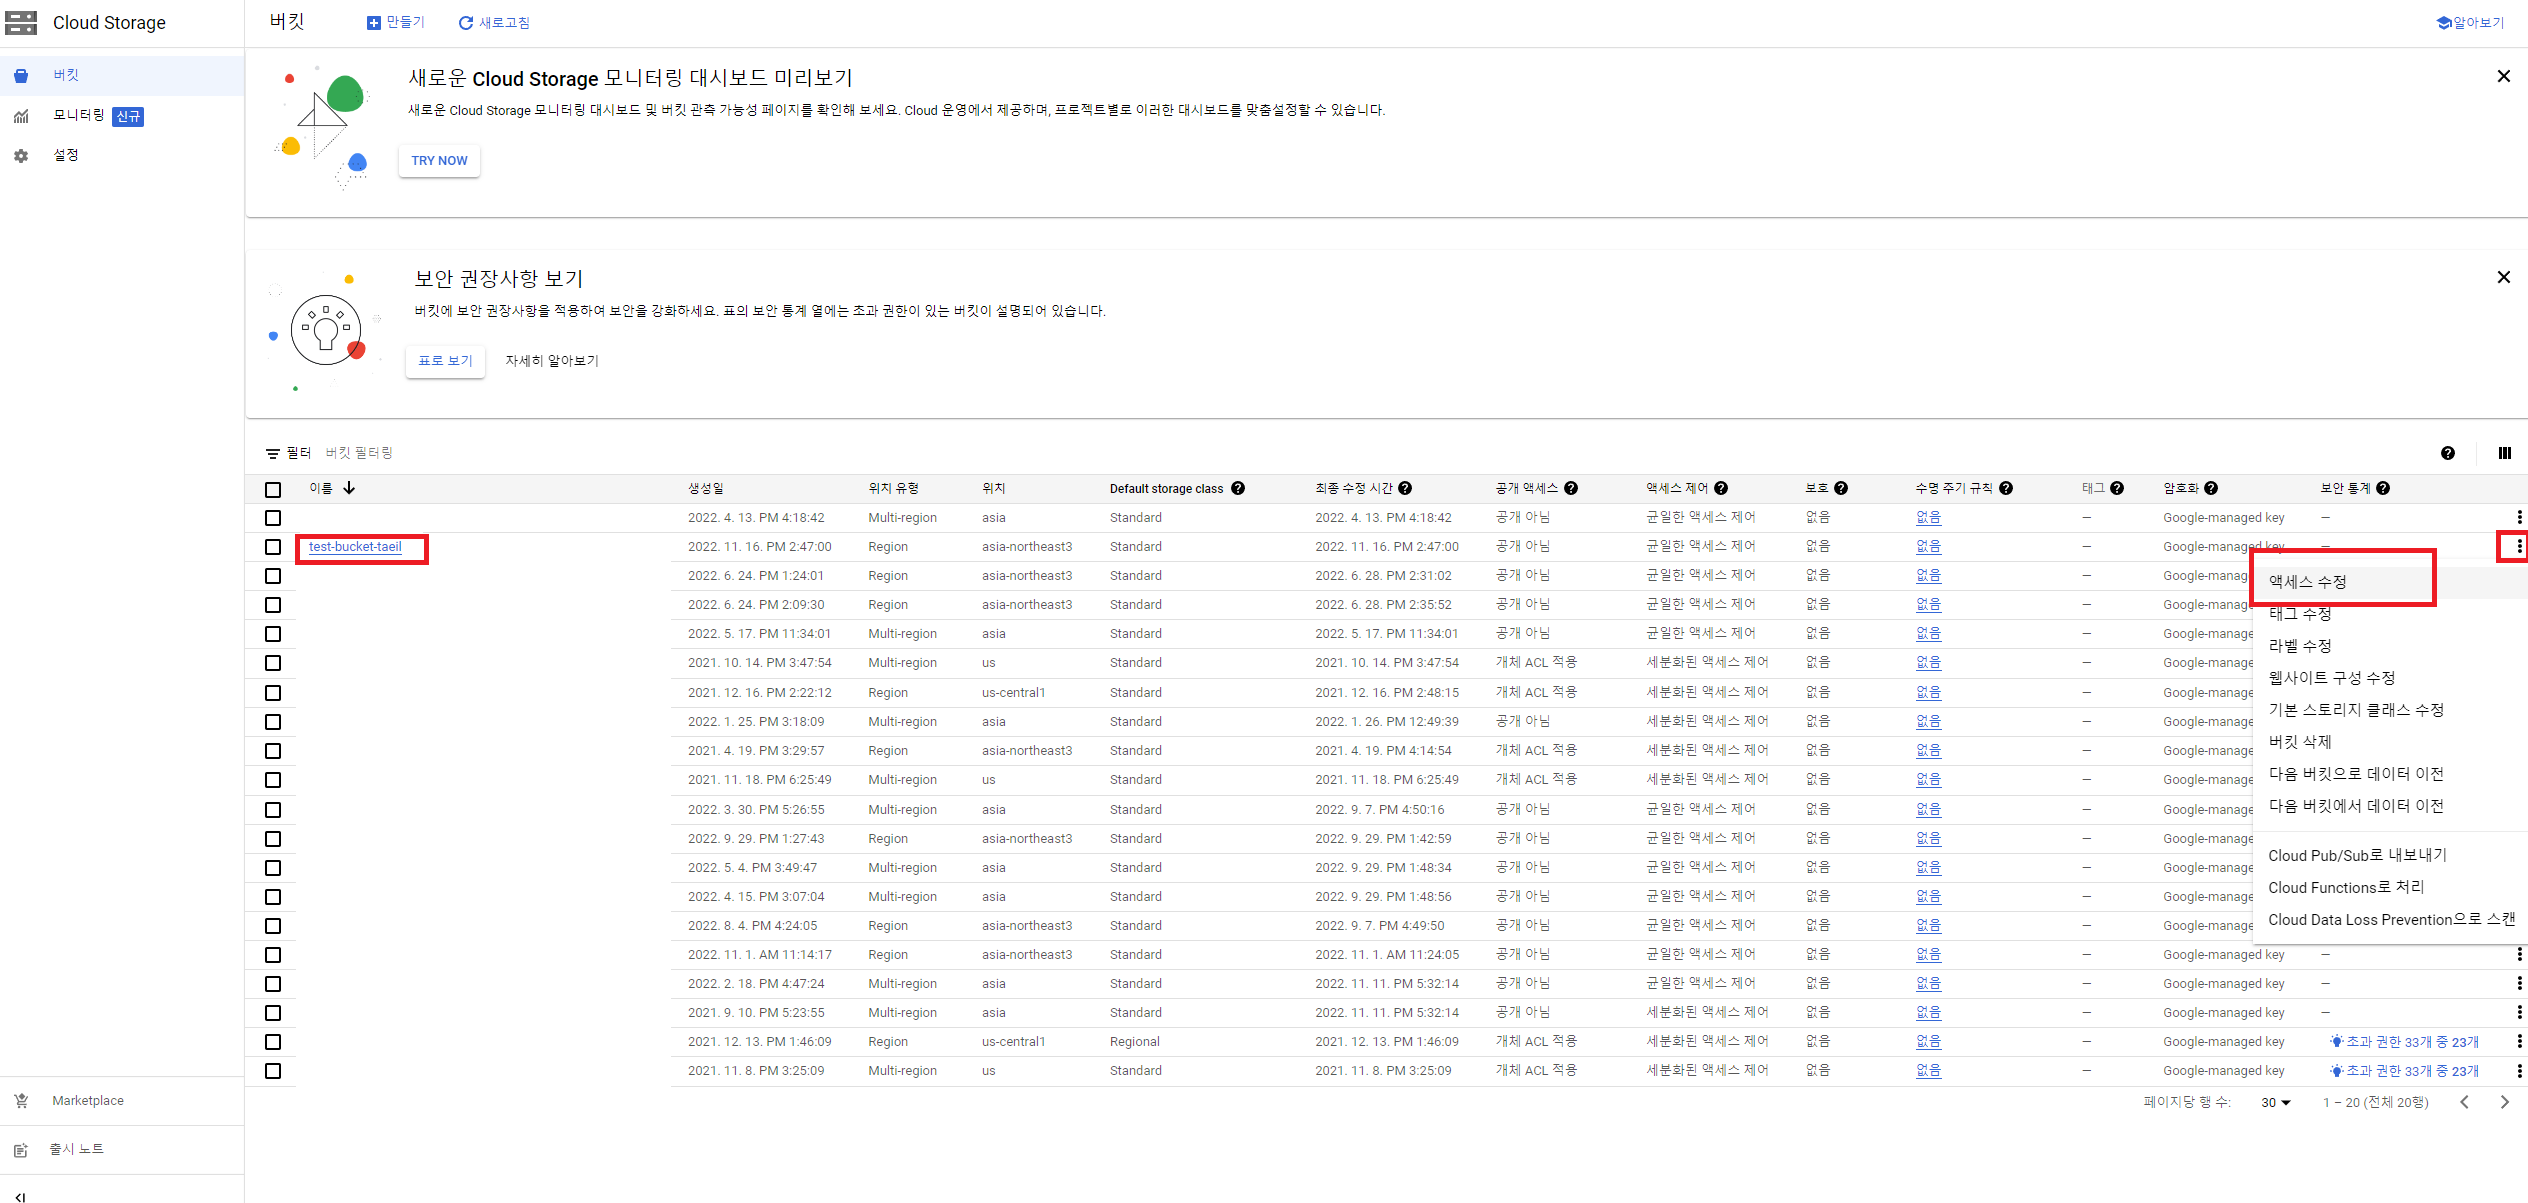Toggle the test-bucket-taeil row actions menu

(2519, 546)
